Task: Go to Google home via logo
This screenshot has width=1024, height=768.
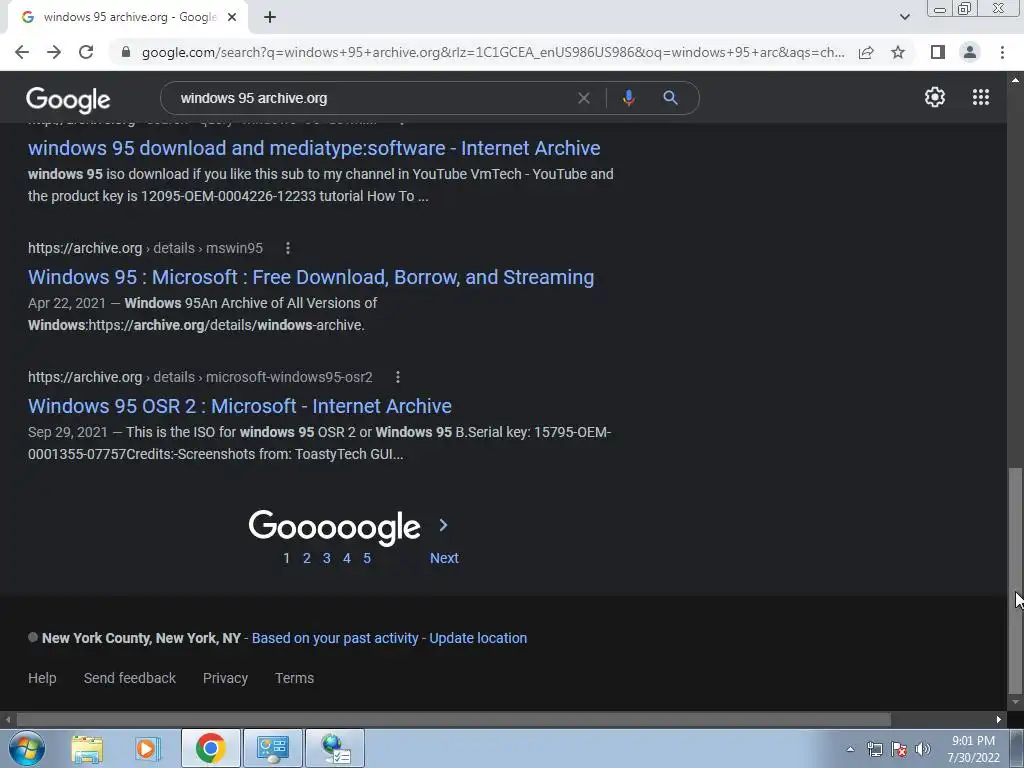Action: tap(68, 99)
